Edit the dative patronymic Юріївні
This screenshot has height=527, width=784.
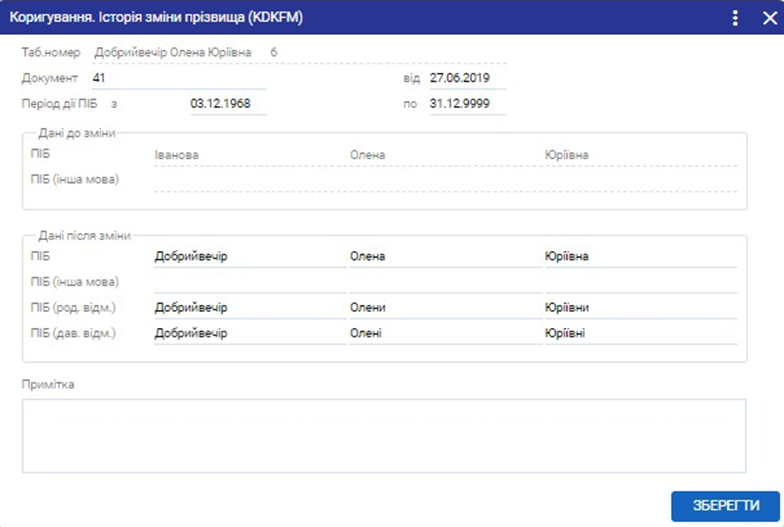(x=639, y=334)
